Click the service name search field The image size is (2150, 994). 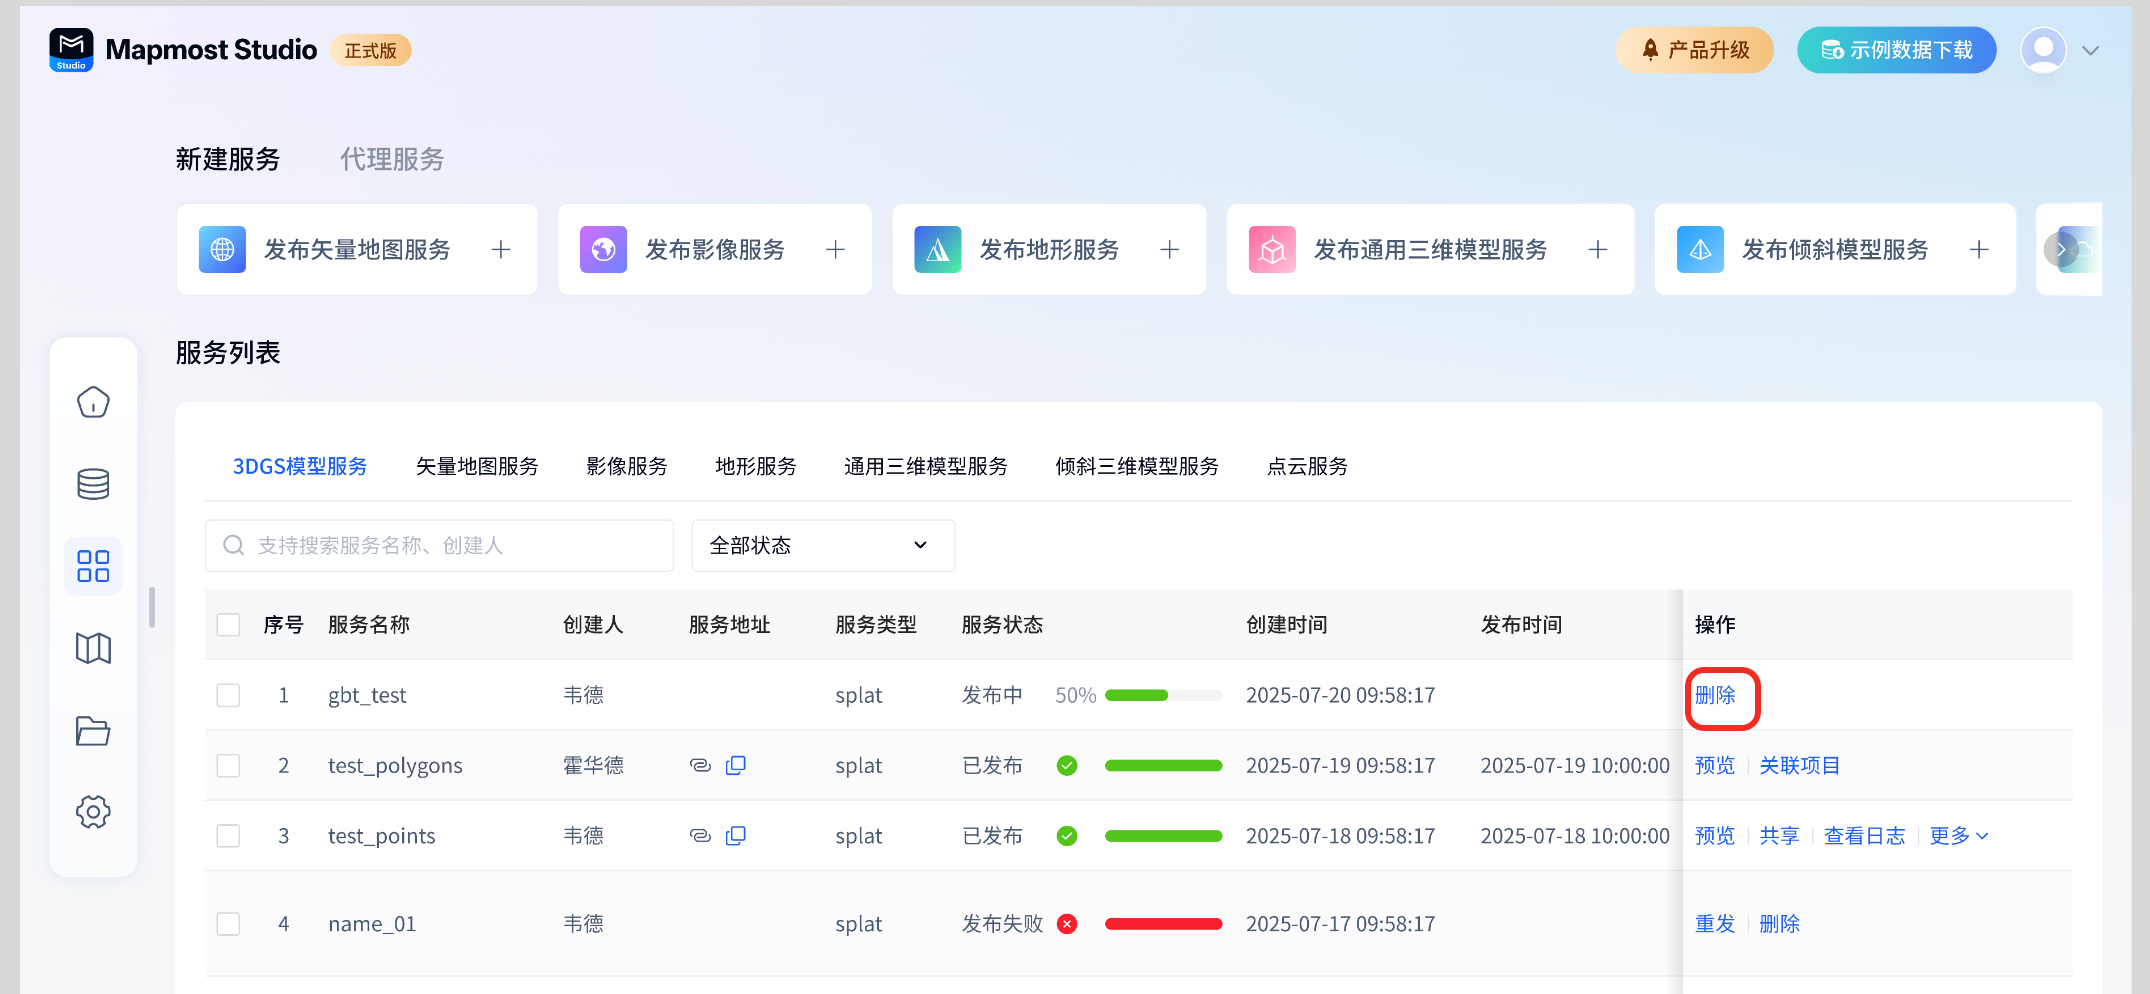click(x=440, y=545)
